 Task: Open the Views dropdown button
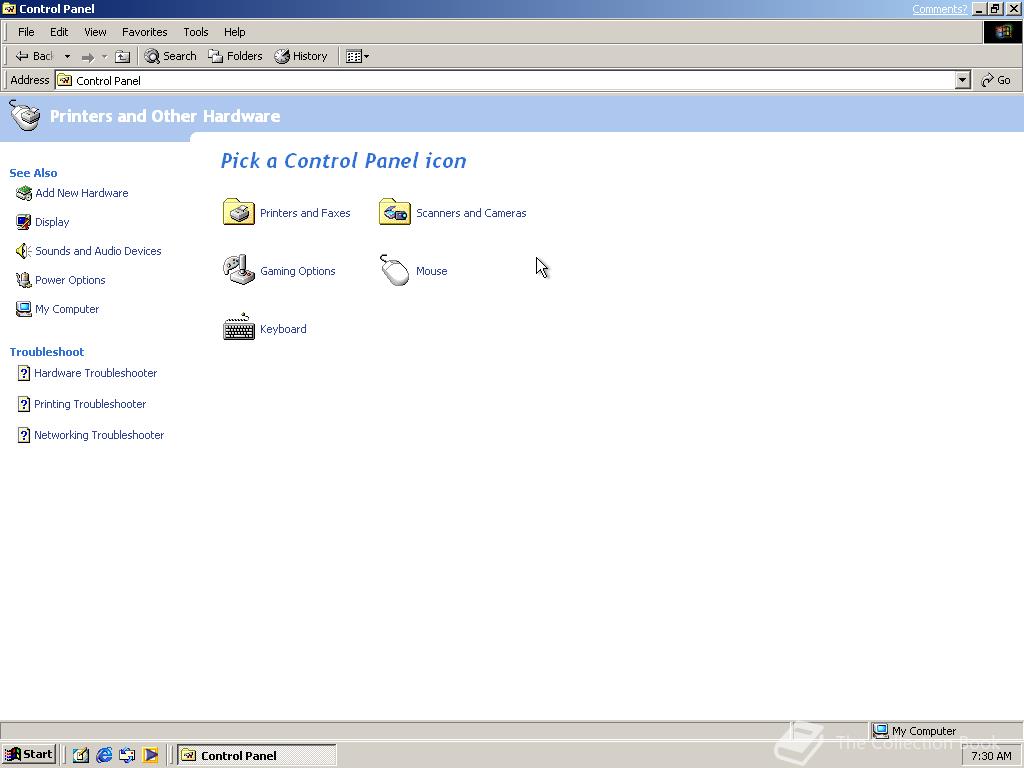tap(357, 57)
